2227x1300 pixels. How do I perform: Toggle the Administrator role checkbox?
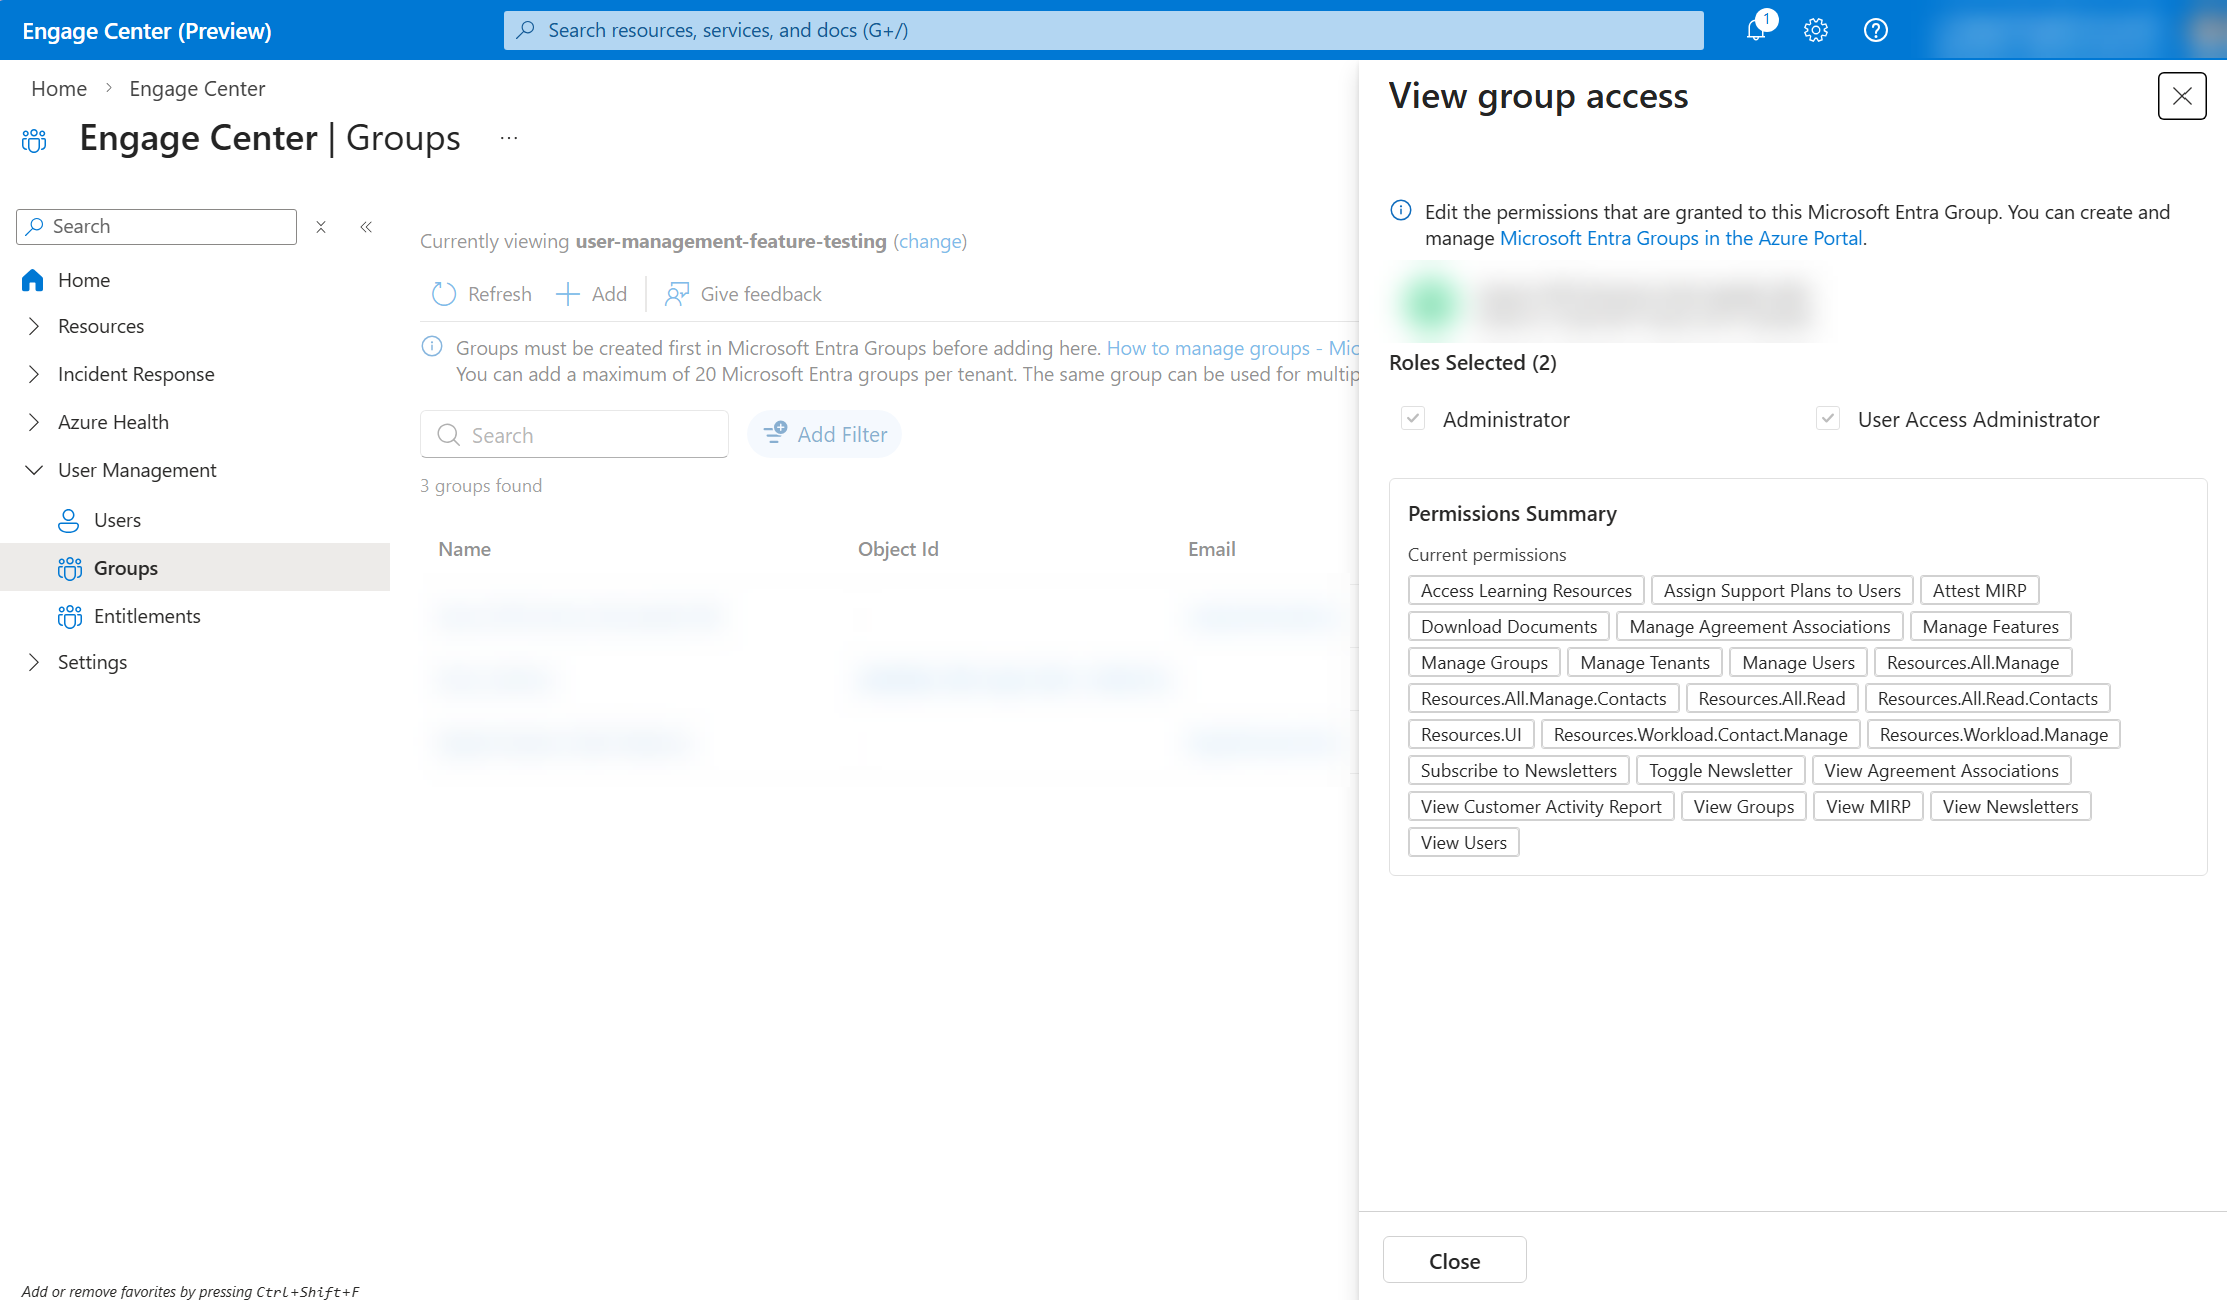click(1413, 418)
